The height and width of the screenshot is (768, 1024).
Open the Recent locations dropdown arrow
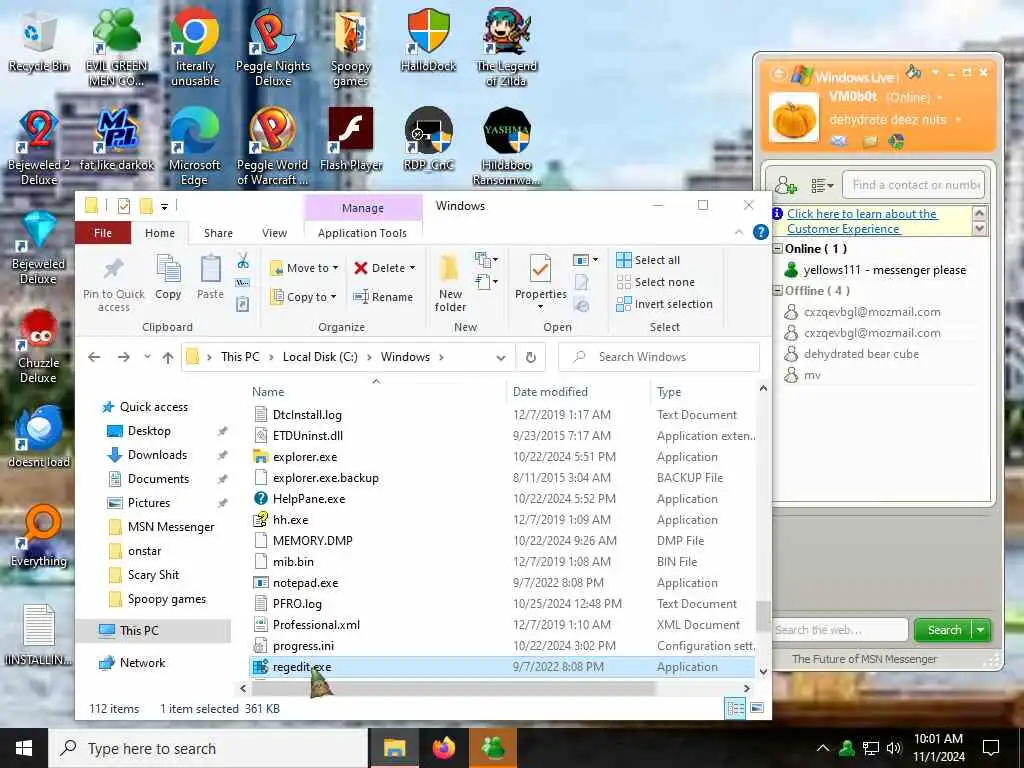click(x=148, y=357)
